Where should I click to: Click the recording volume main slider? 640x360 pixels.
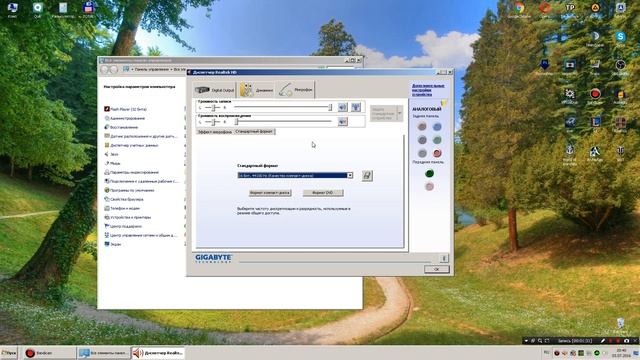[283, 107]
